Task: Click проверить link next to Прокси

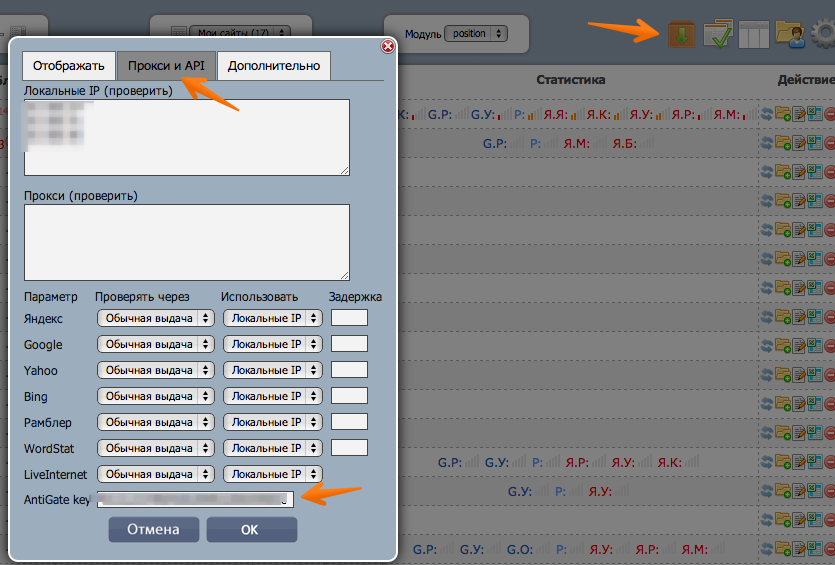Action: 103,196
